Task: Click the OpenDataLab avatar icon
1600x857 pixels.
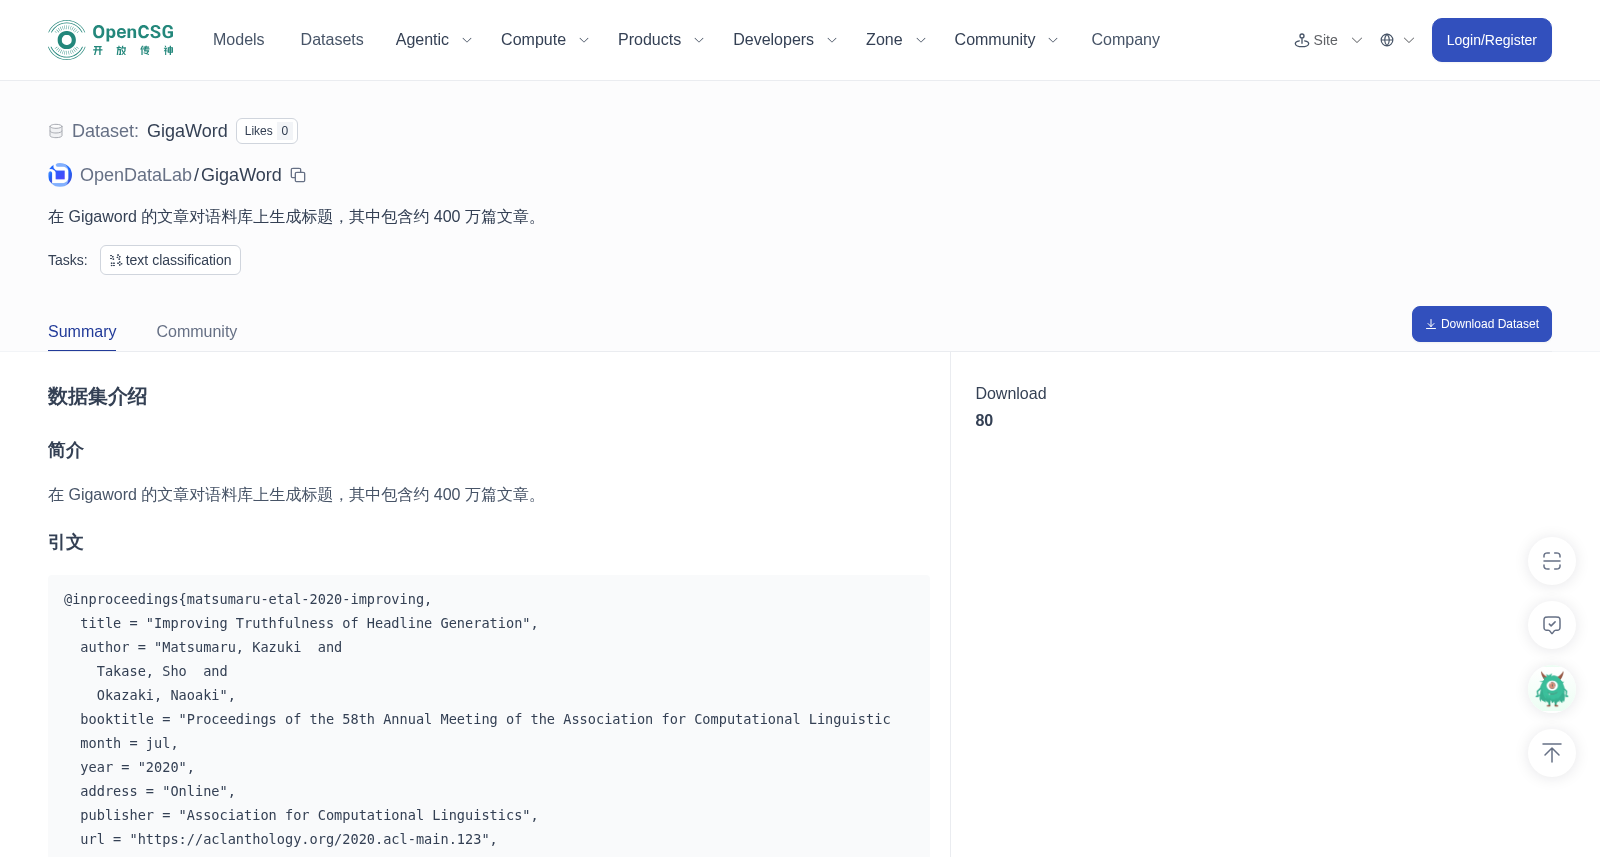Action: coord(60,175)
